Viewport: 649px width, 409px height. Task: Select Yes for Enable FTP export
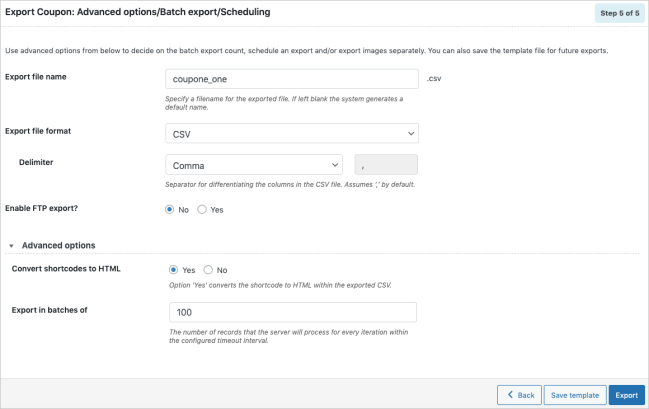[x=203, y=209]
